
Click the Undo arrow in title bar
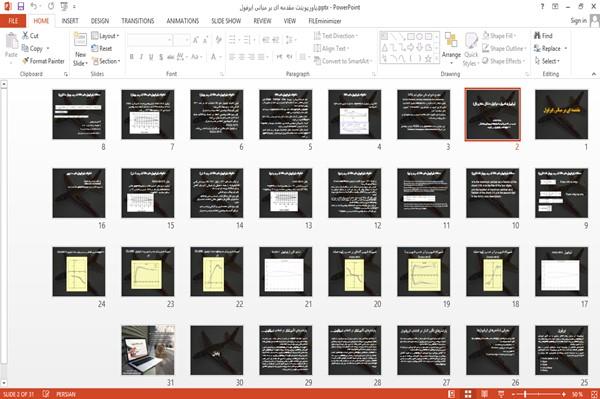(x=34, y=7)
